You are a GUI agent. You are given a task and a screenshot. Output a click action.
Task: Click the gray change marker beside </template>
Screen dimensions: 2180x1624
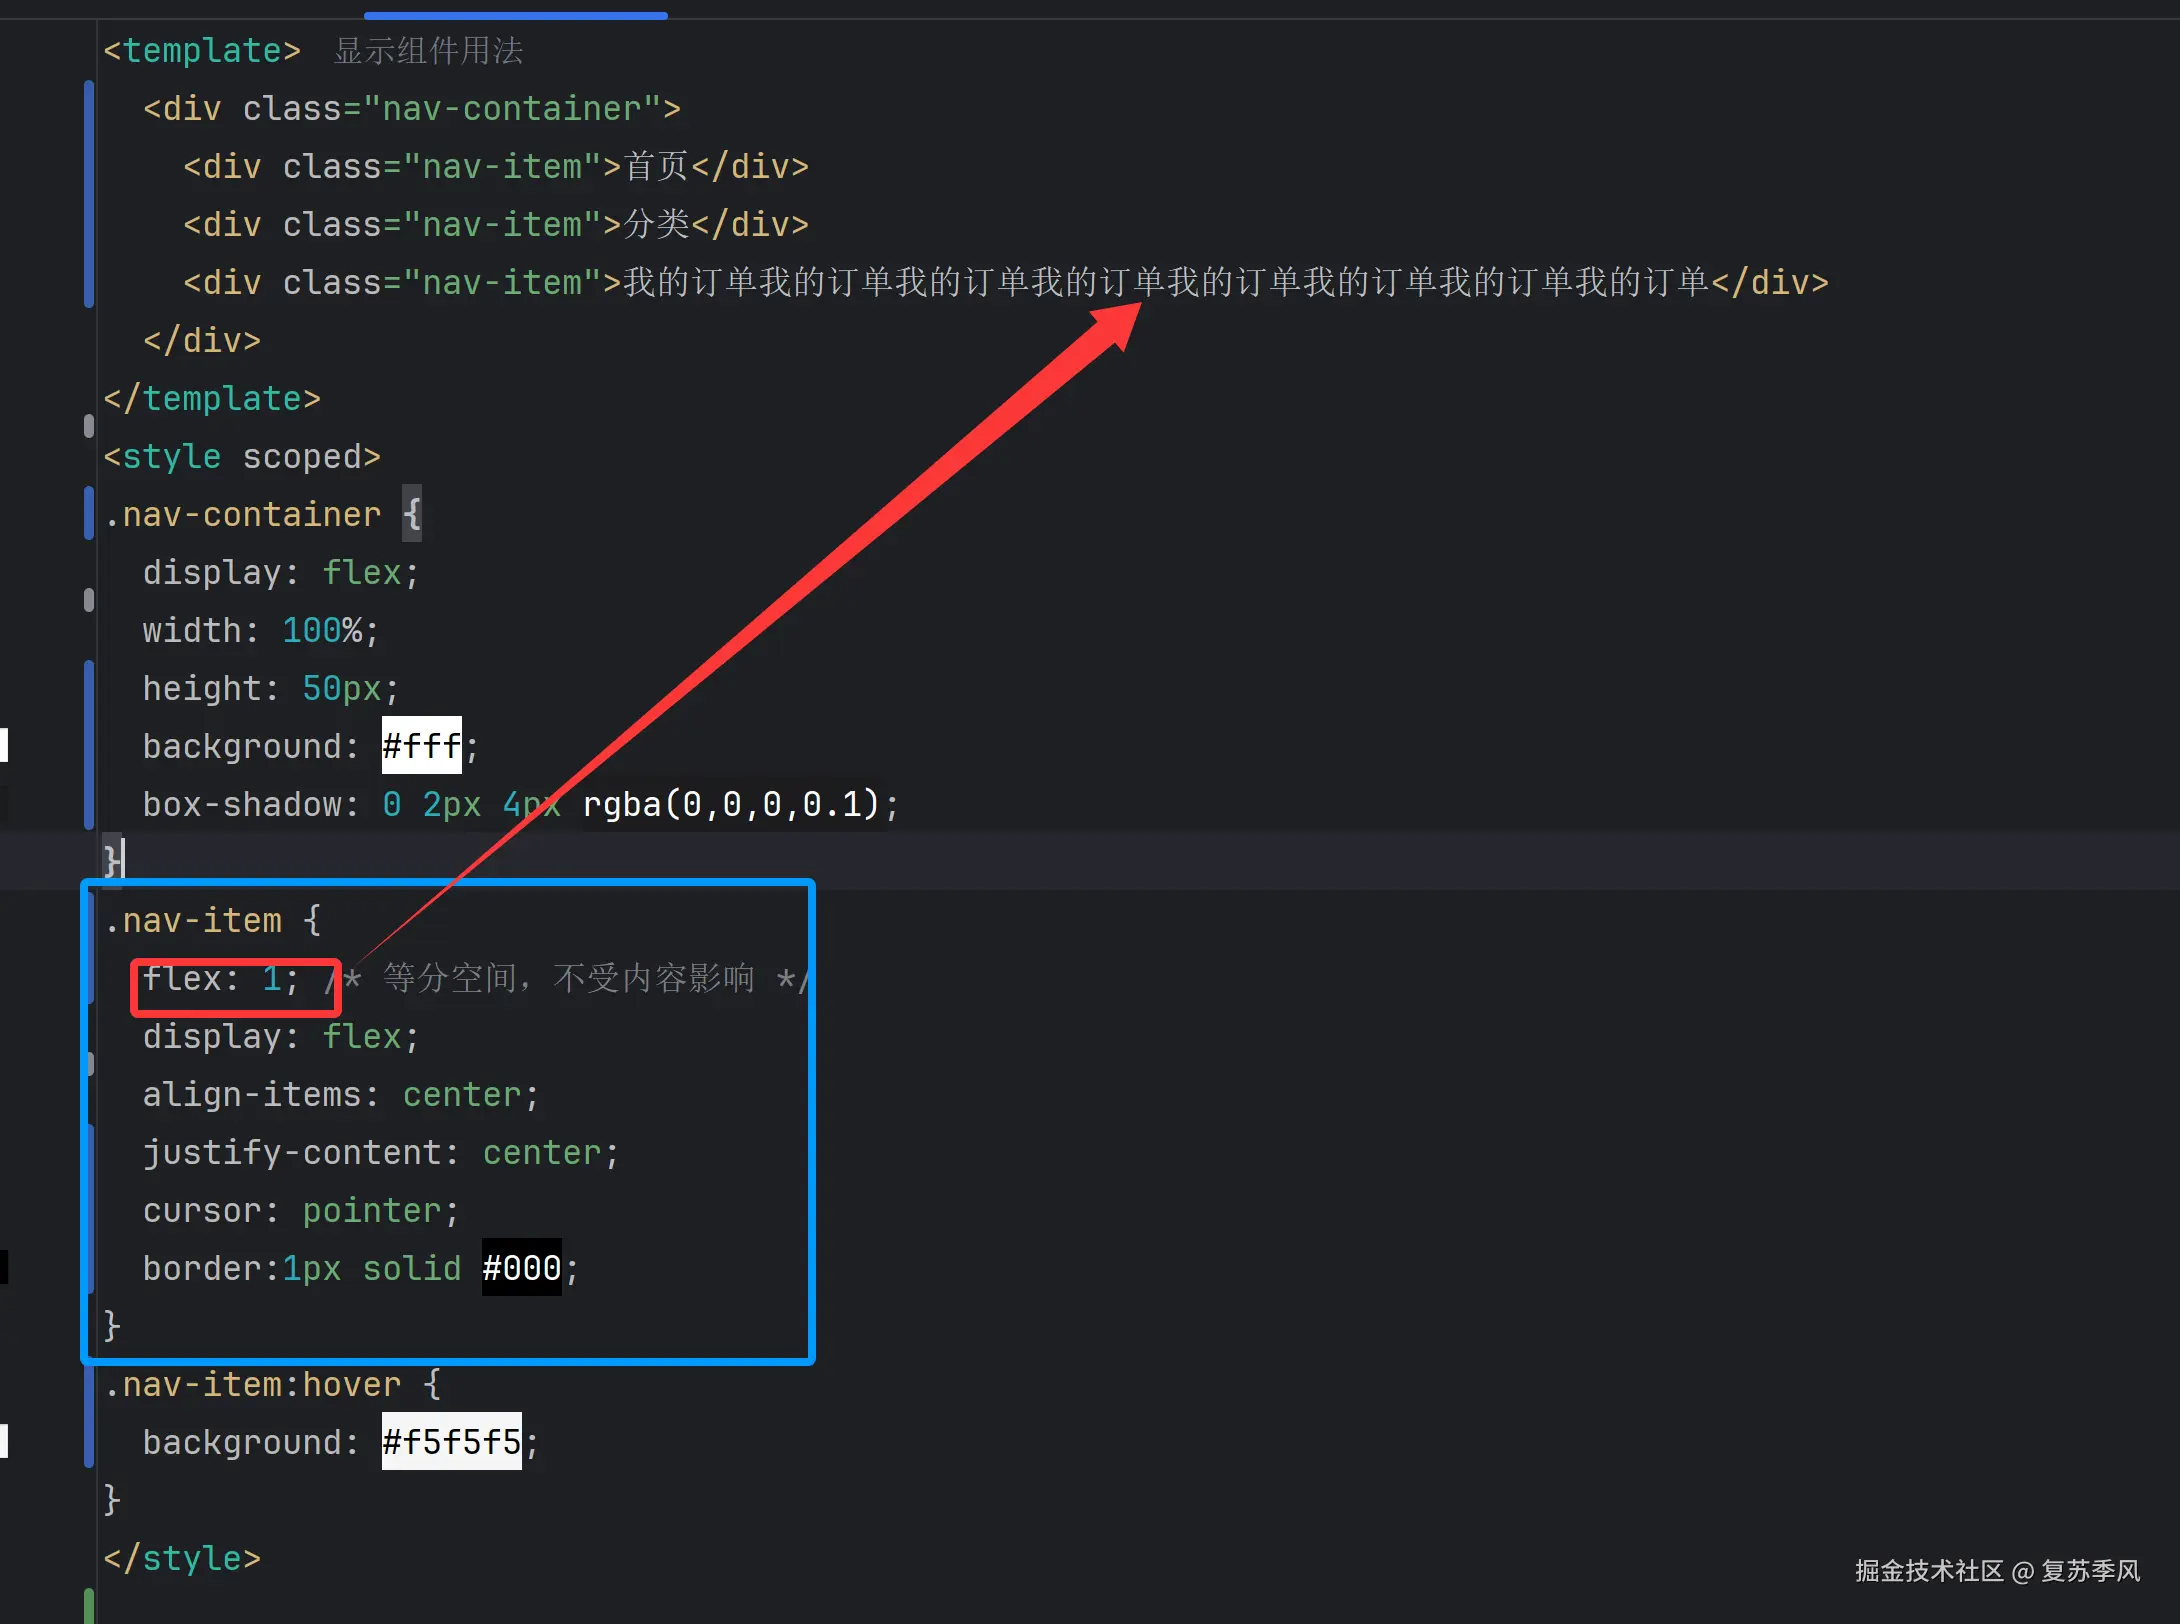(x=89, y=426)
